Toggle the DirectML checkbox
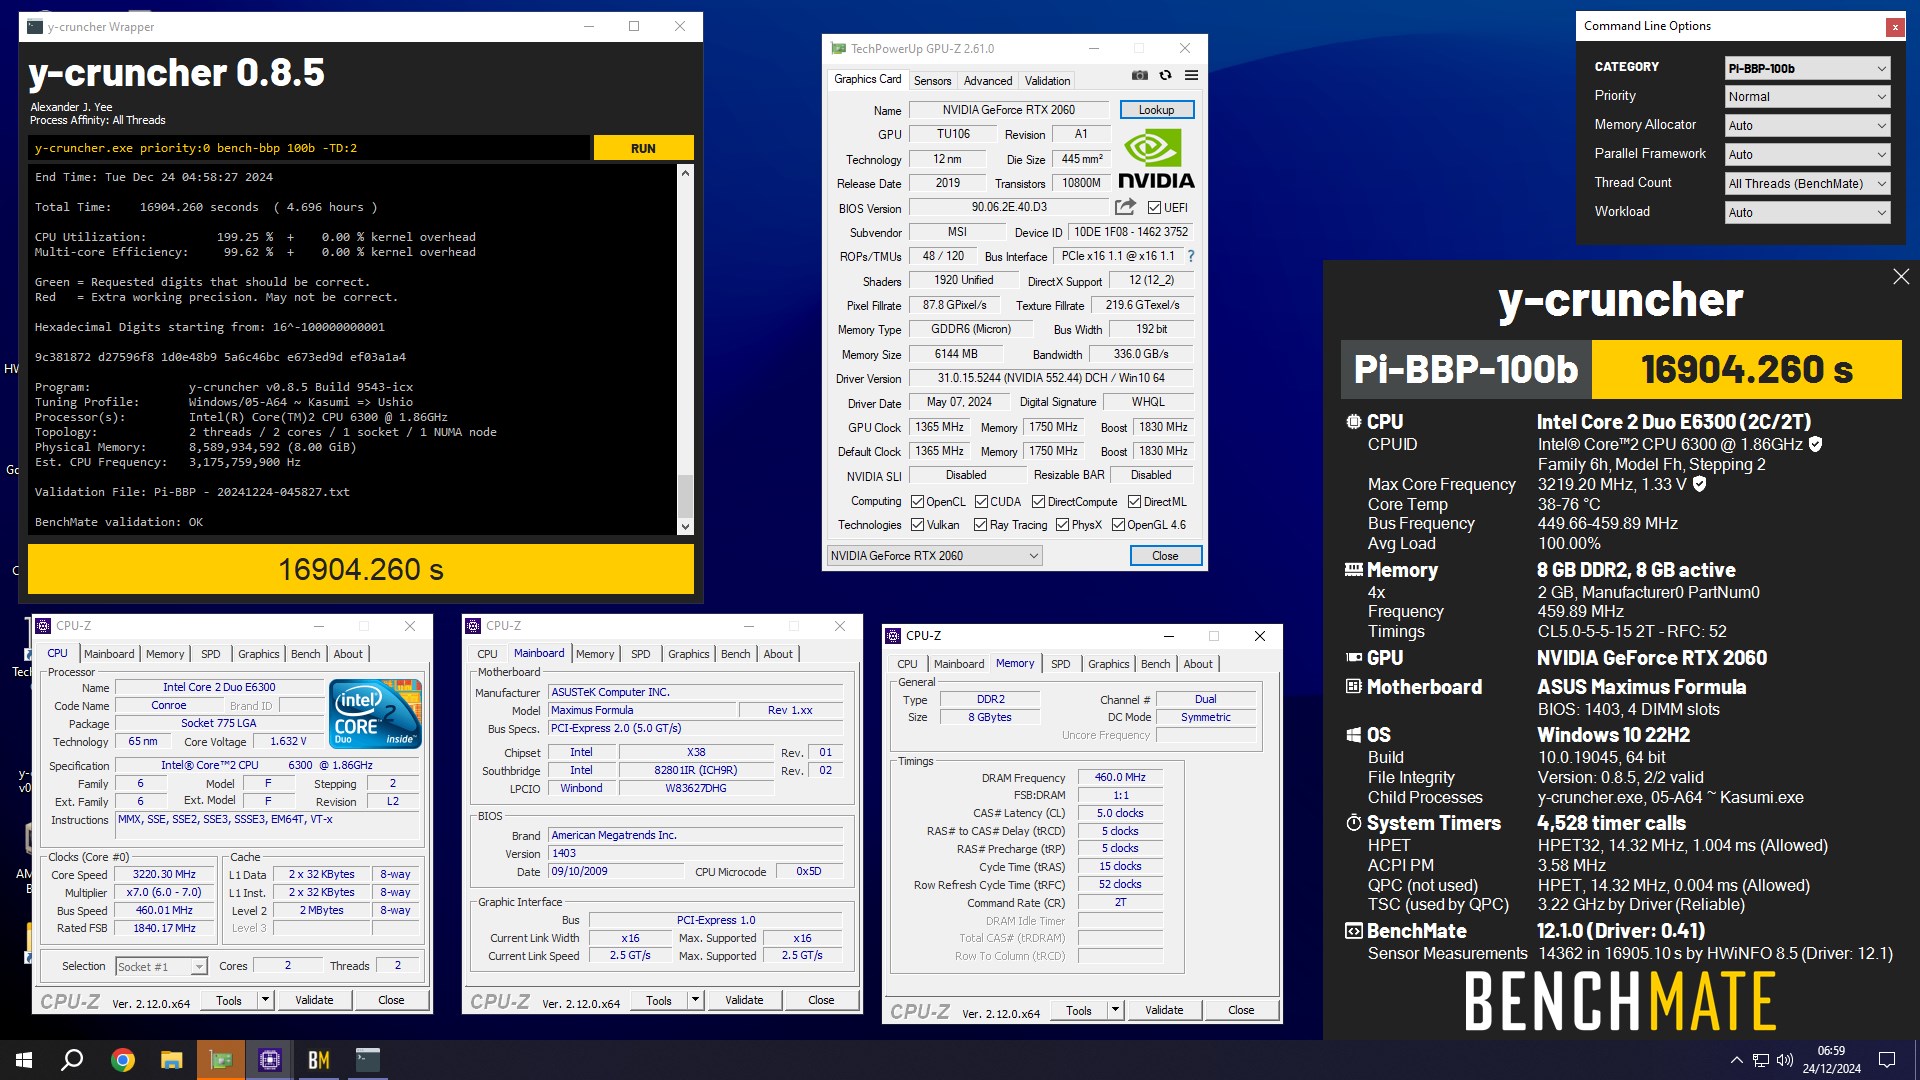 1134,502
